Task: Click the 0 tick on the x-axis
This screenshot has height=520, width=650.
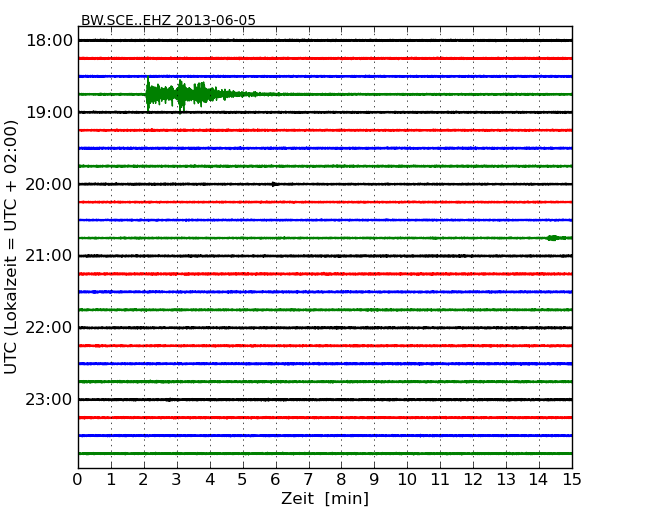Action: pos(78,479)
